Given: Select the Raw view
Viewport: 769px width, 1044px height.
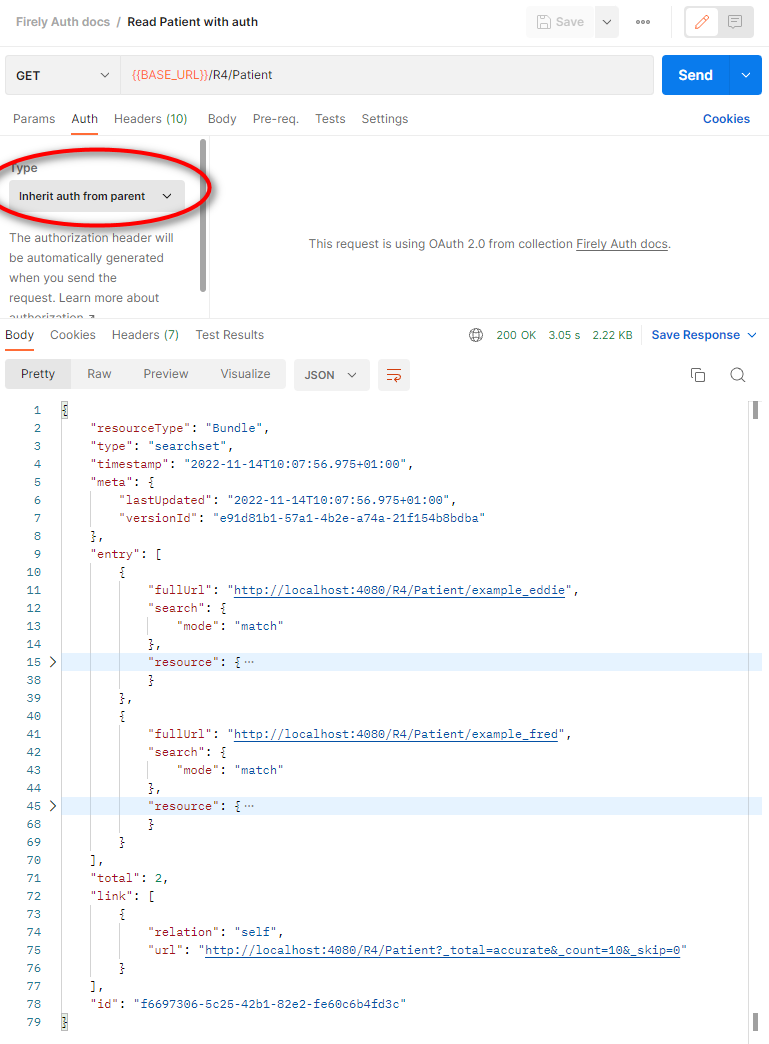Looking at the screenshot, I should click(99, 374).
